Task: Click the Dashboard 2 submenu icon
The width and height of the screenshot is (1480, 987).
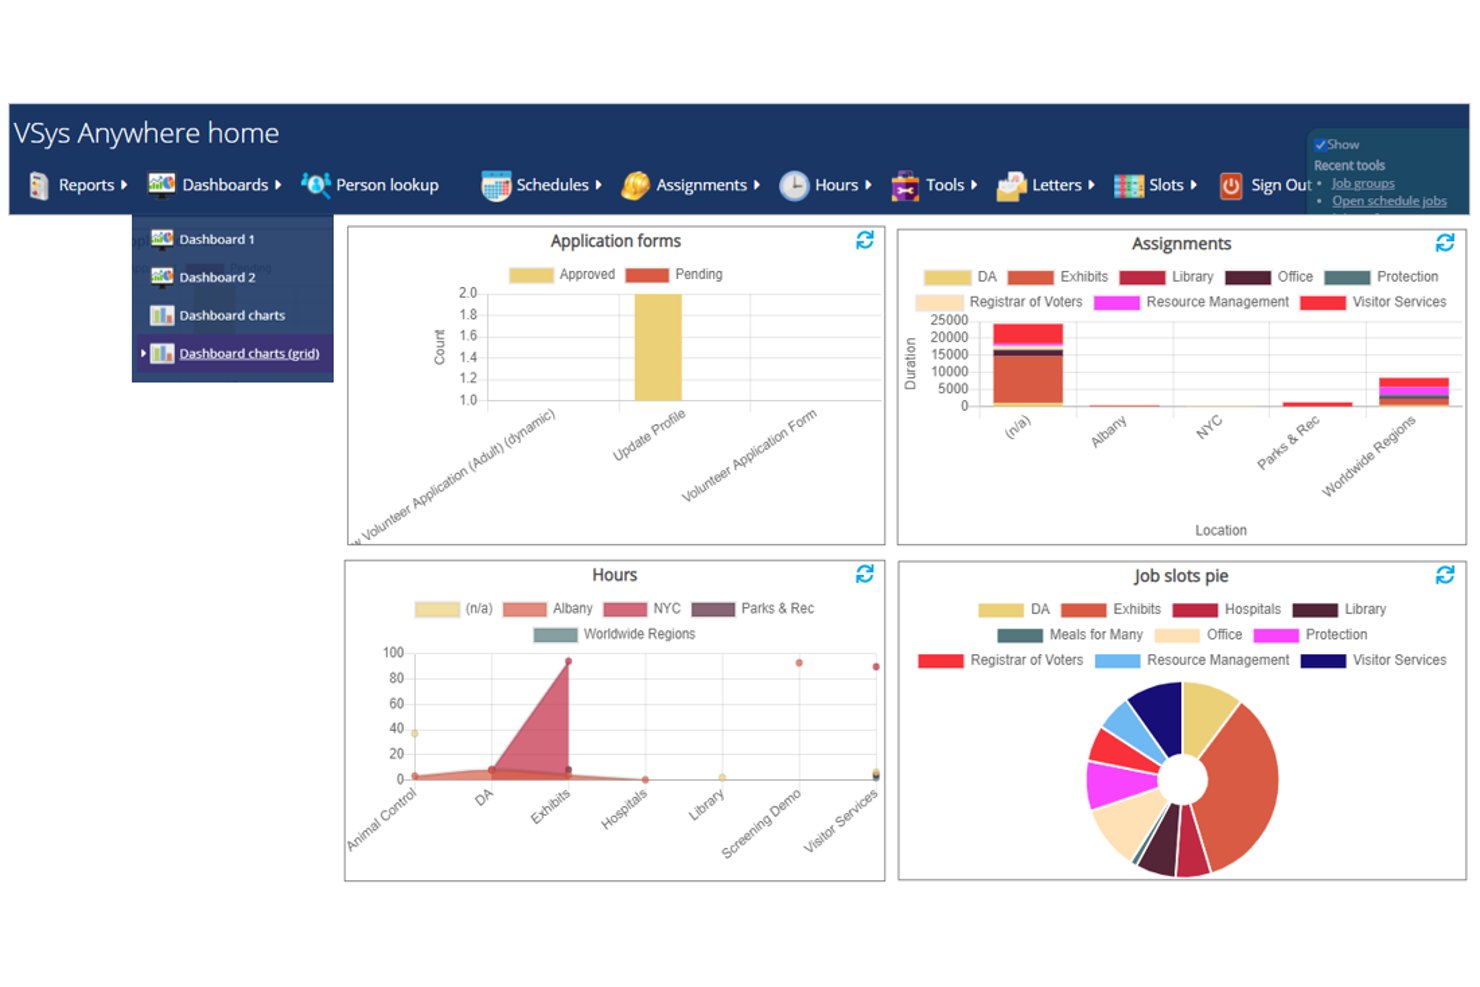Action: point(162,277)
